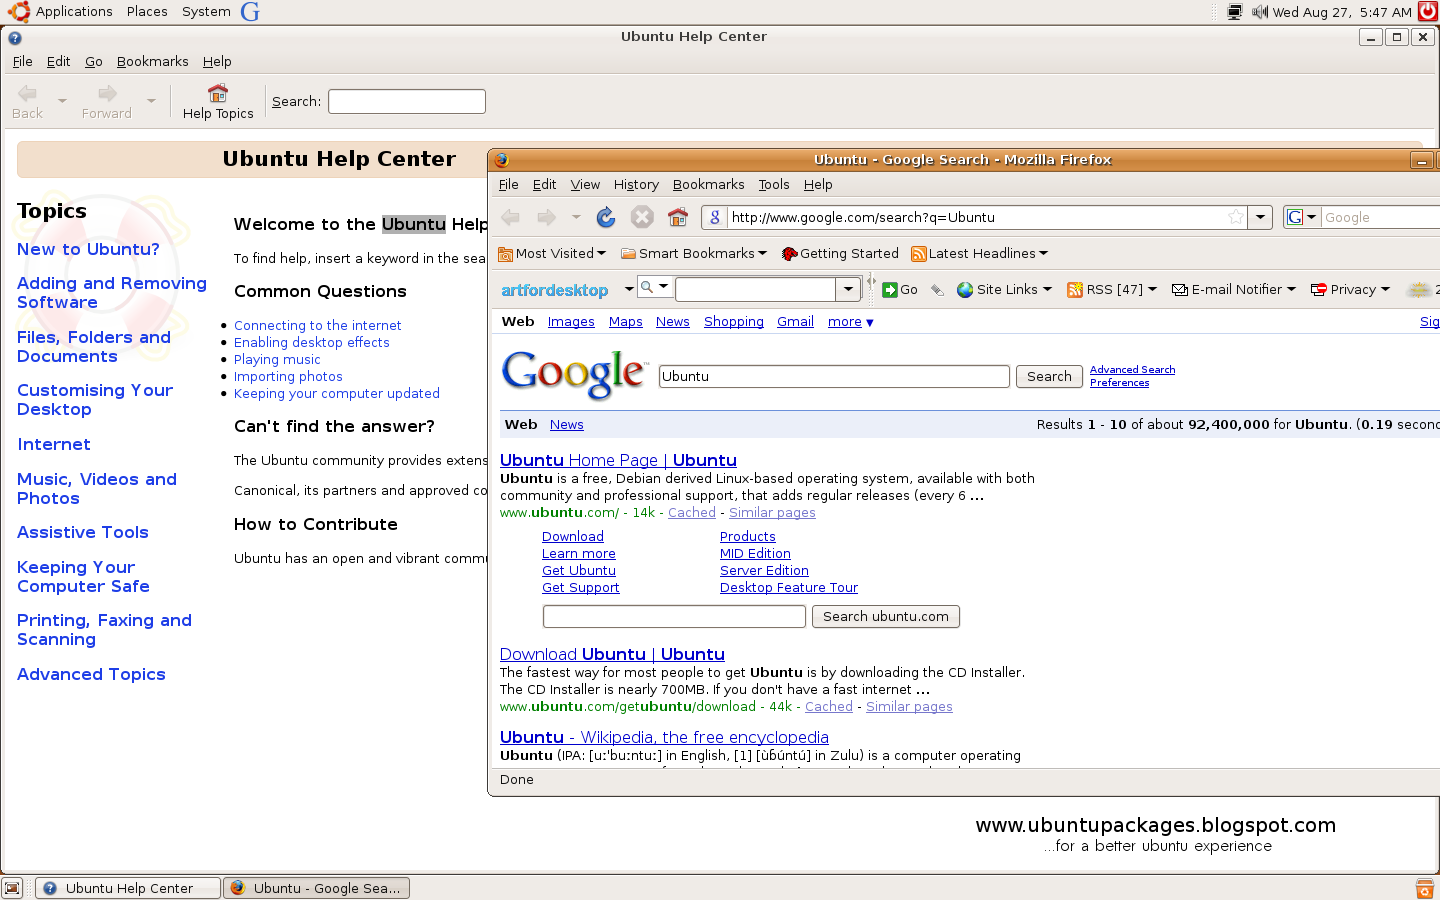
Task: Click the network monitor icon in the top panel
Action: (1235, 12)
